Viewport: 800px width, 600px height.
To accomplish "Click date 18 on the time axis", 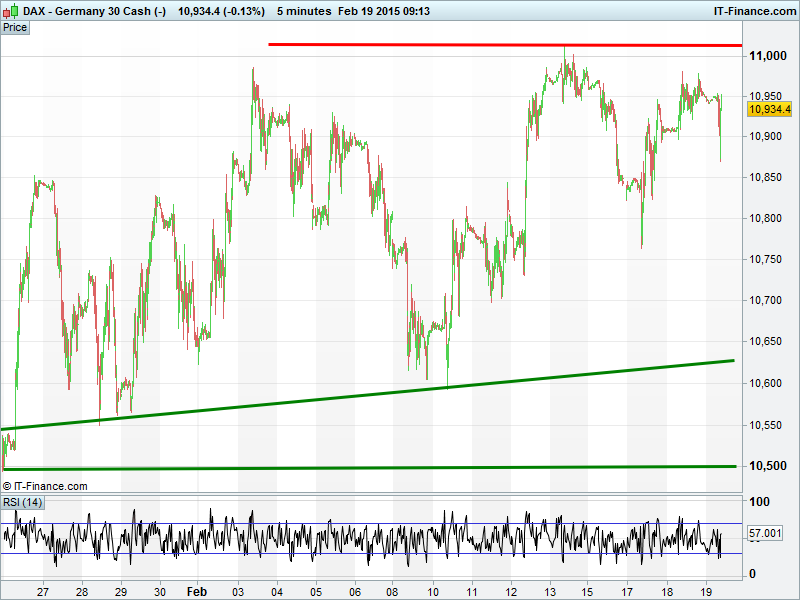I will pyautogui.click(x=667, y=592).
